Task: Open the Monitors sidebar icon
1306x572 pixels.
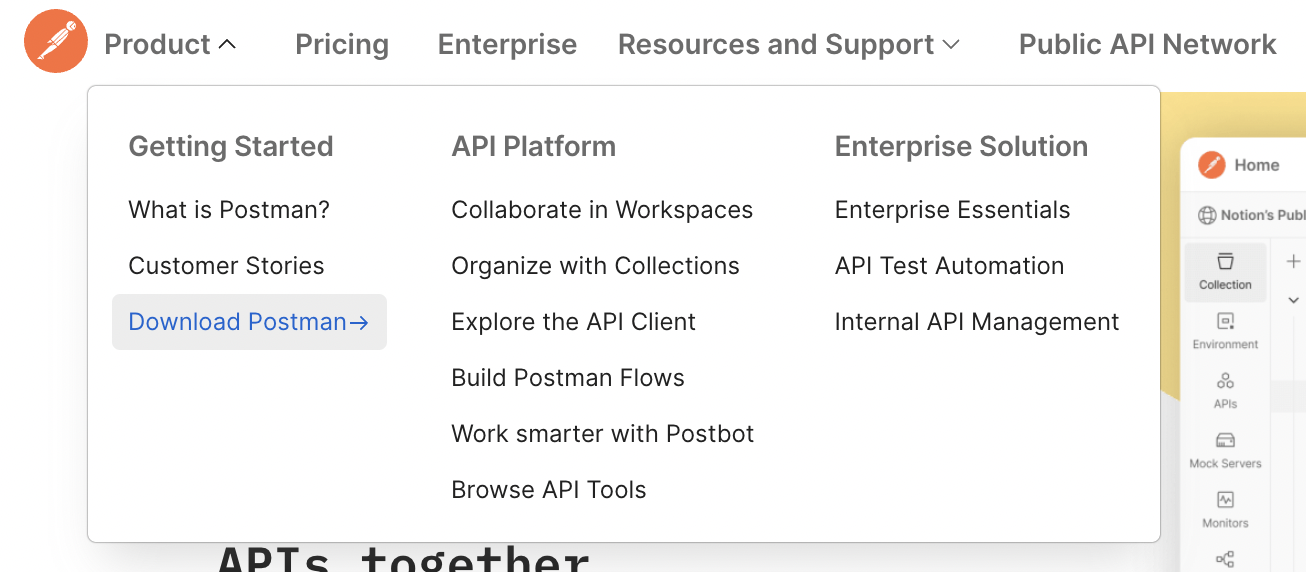Action: click(x=1225, y=510)
